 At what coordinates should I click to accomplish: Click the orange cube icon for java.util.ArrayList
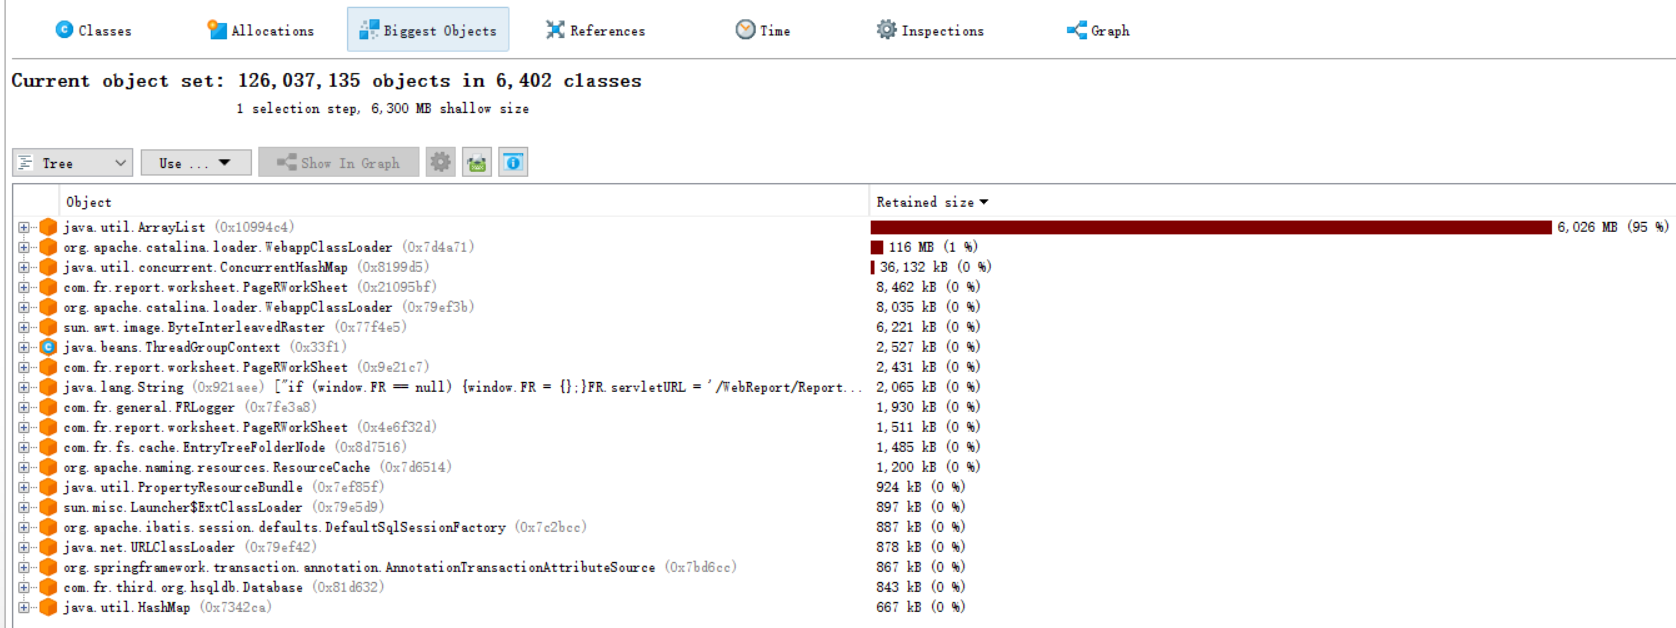coord(48,227)
